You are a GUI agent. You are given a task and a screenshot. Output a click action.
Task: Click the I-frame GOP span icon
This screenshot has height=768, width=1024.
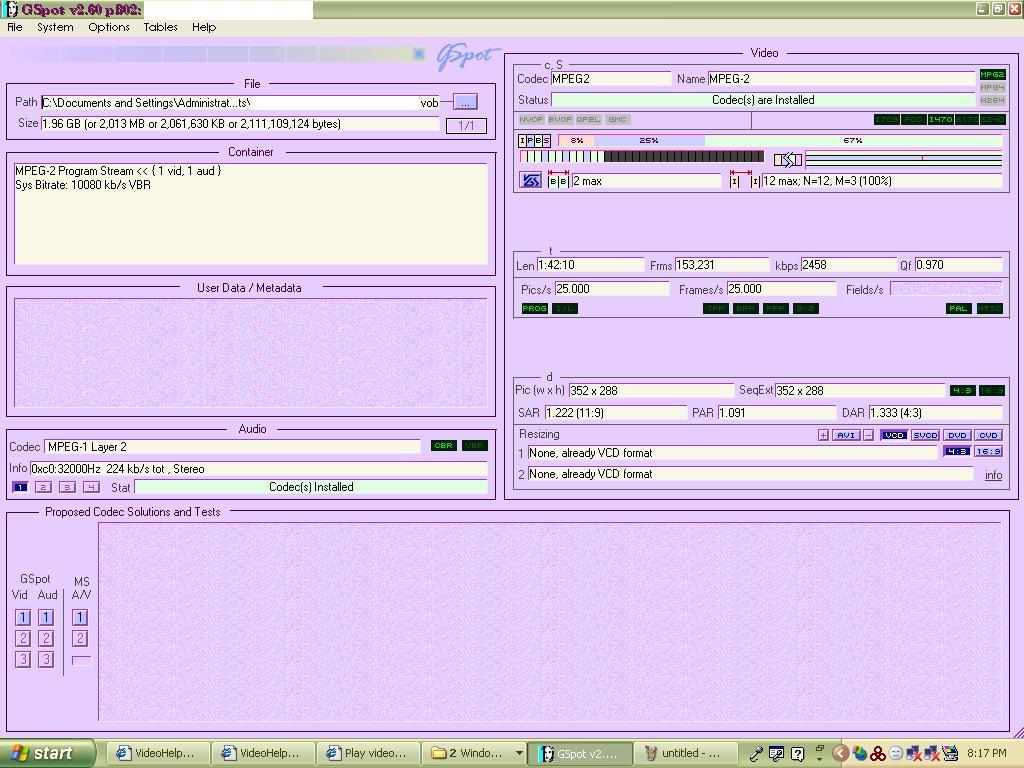(x=744, y=180)
